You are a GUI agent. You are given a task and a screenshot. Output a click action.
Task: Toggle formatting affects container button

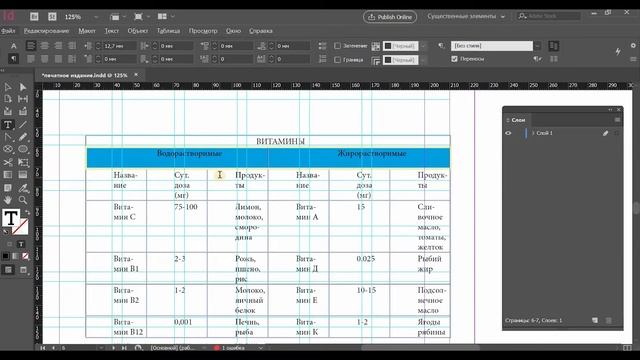tap(9, 244)
